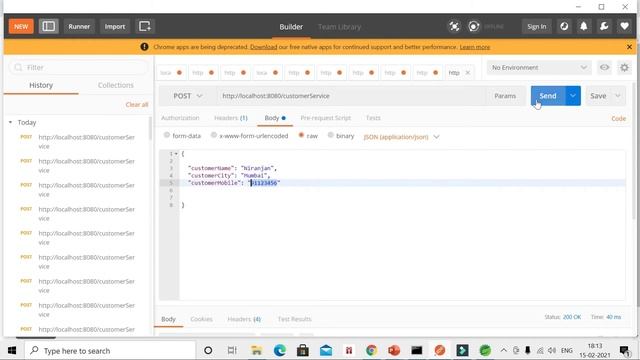Open the Pre-request Script tab
640x360 pixels.
click(x=326, y=118)
